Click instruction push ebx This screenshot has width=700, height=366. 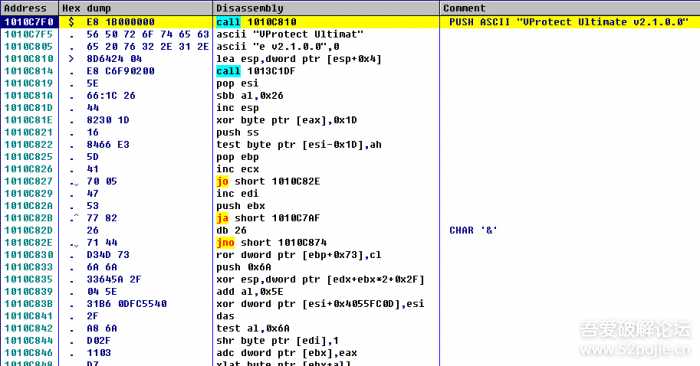[x=240, y=206]
